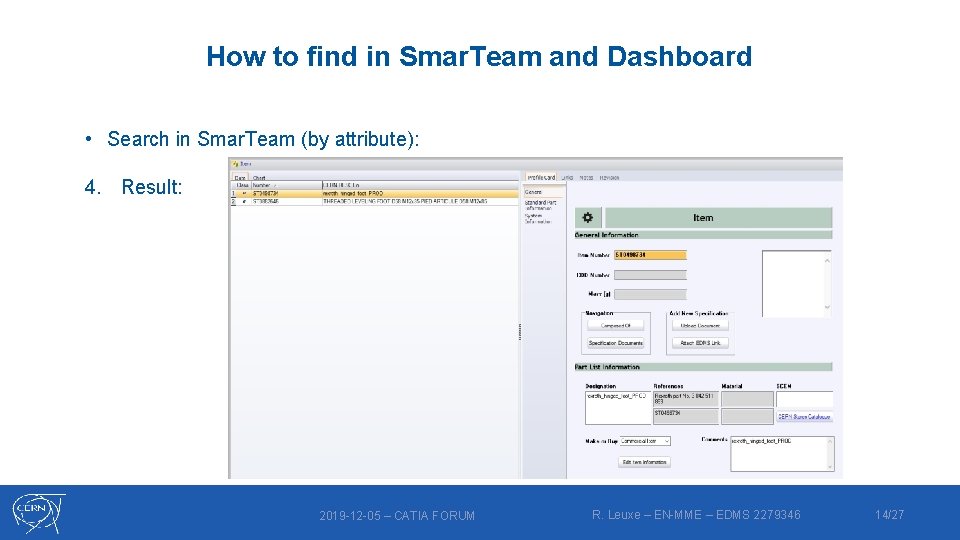Click the up arrow of the Comments scrollbar
Screen dimensions: 960x540
tap(830, 441)
